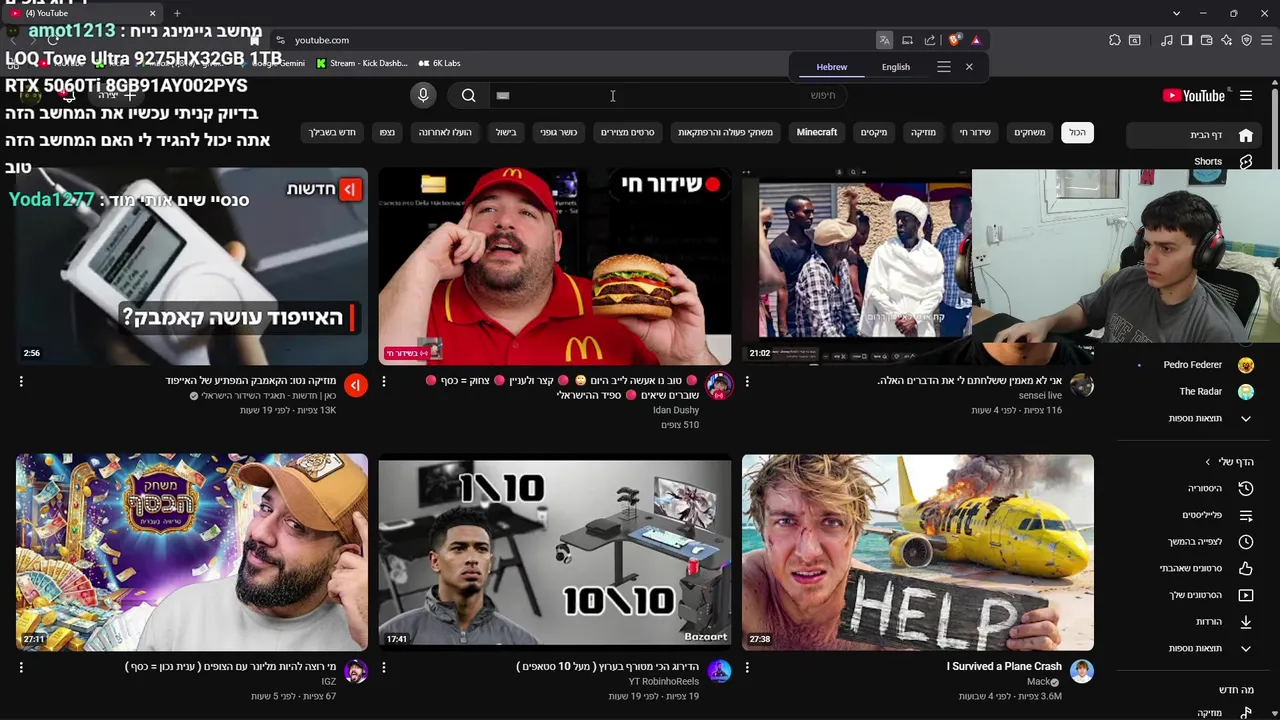The width and height of the screenshot is (1280, 720).
Task: Click the share page icon in address bar
Action: pyautogui.click(x=930, y=40)
